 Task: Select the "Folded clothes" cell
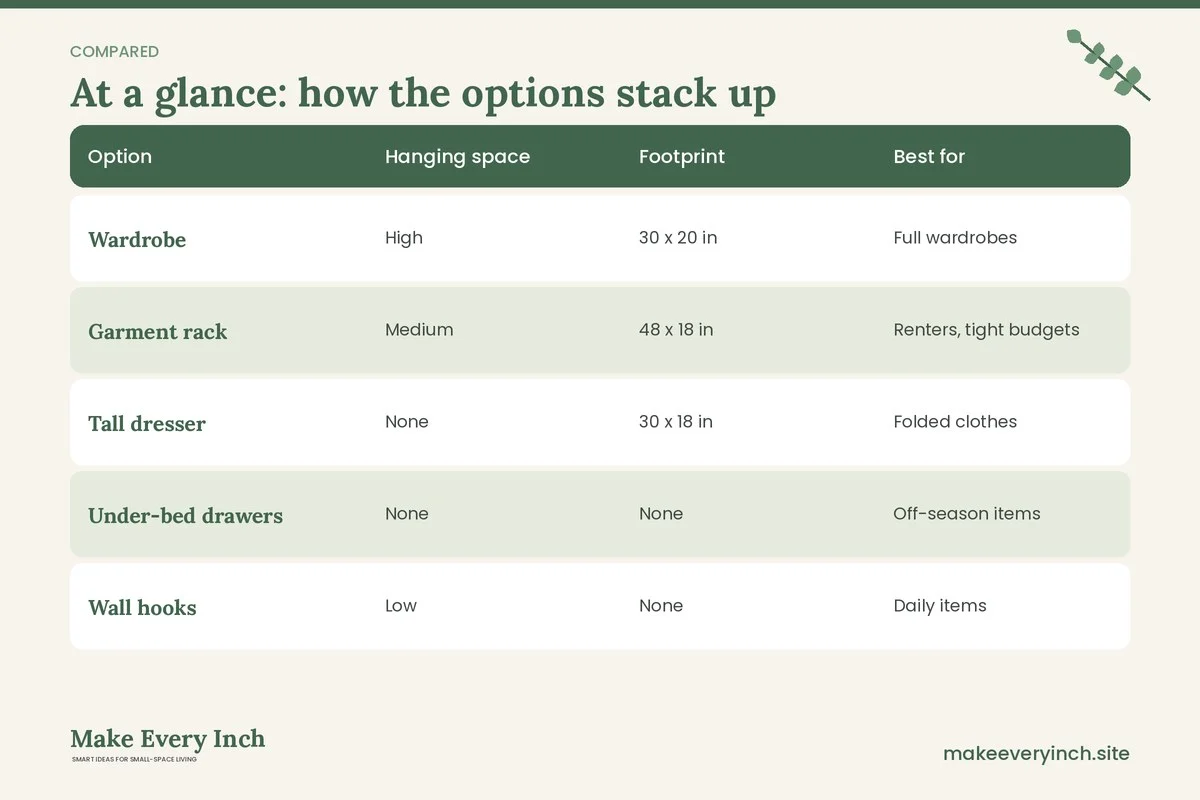pyautogui.click(x=955, y=422)
